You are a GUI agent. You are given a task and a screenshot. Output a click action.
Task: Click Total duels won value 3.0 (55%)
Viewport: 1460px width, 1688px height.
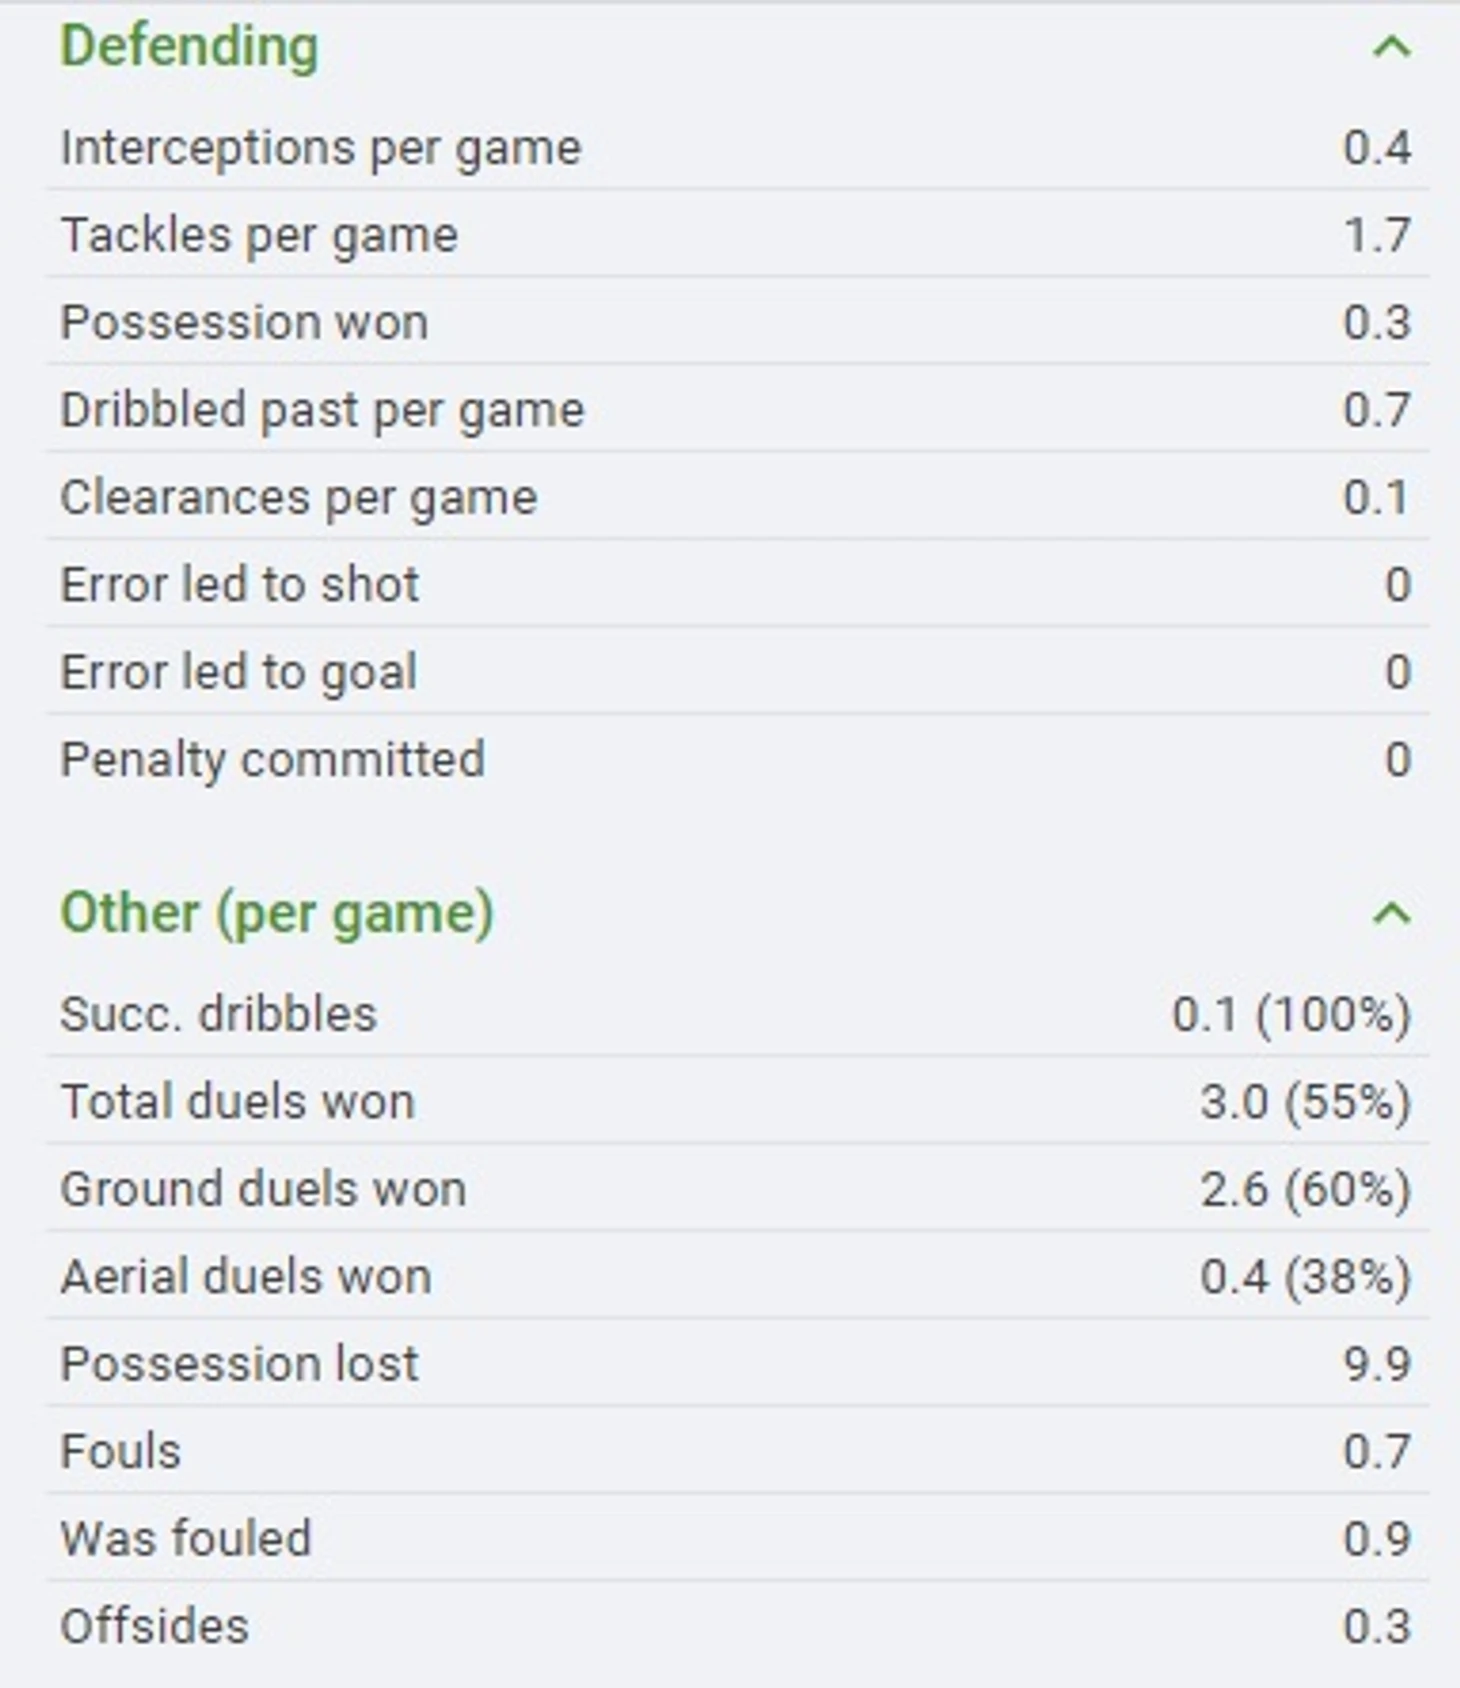(x=1305, y=1102)
